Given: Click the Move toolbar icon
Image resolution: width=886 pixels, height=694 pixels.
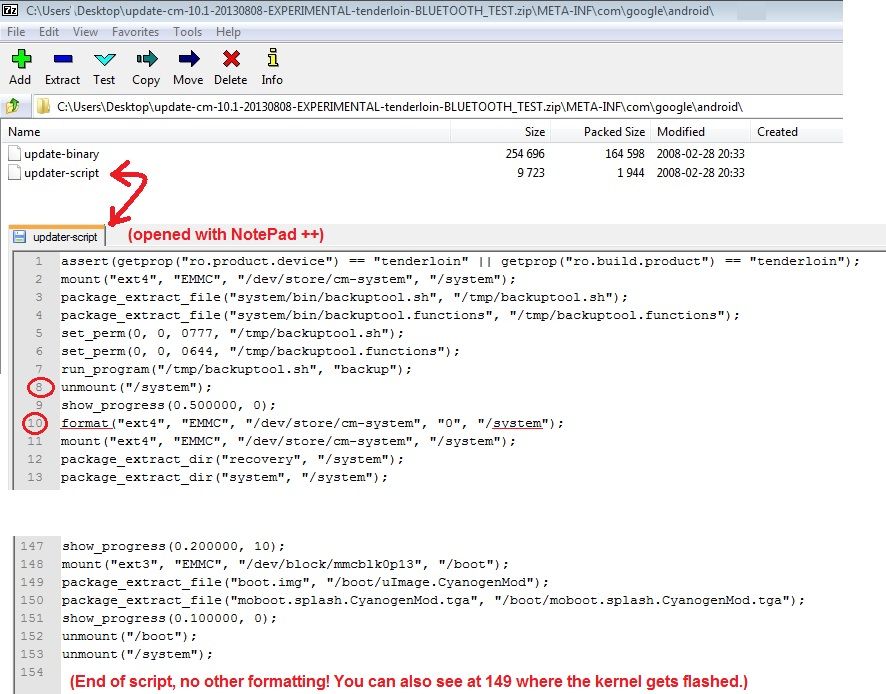Looking at the screenshot, I should coord(187,61).
